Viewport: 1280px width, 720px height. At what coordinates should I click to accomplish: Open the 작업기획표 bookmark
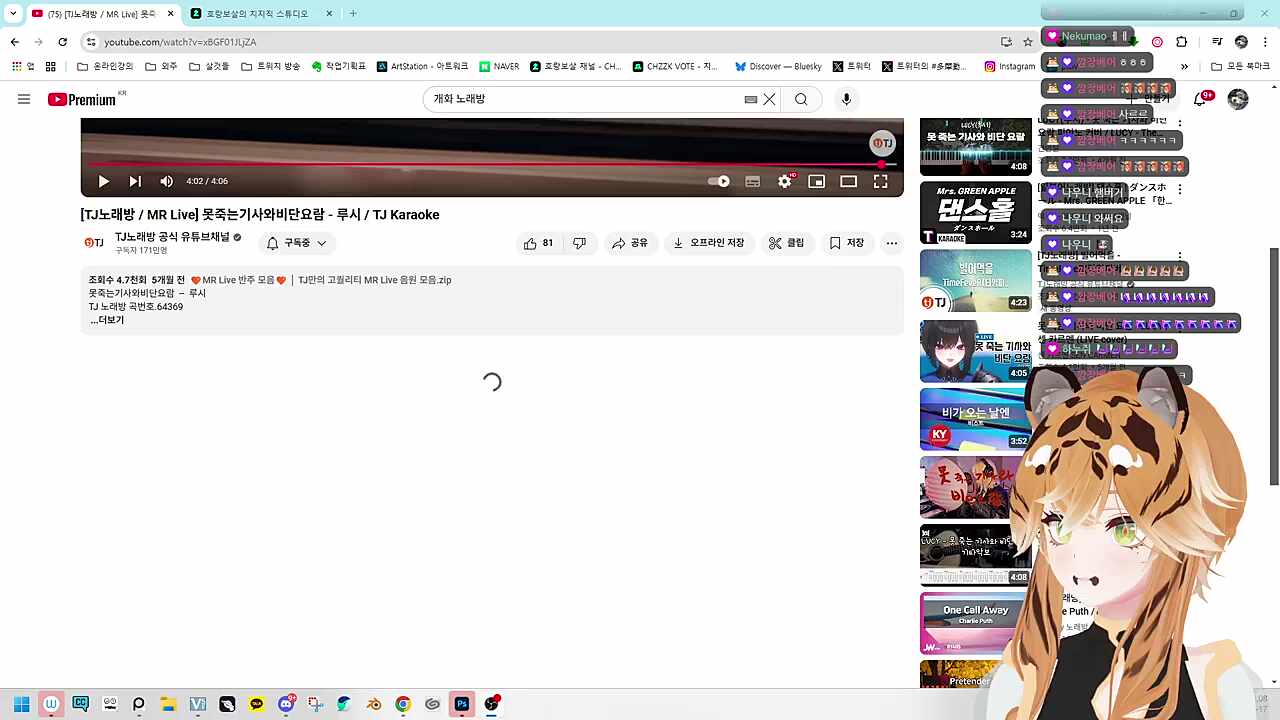[338, 67]
